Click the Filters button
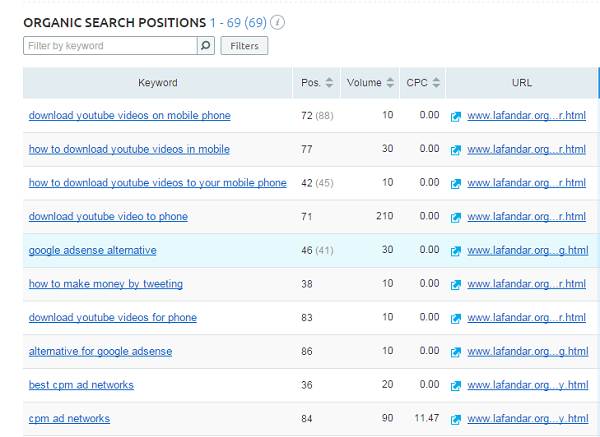The image size is (600, 437). point(244,46)
